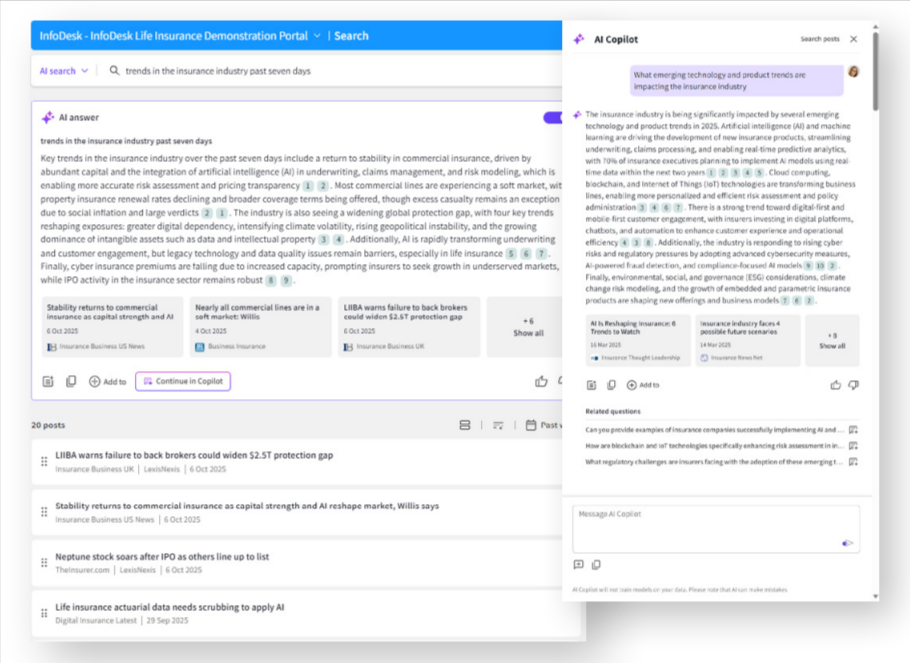
Task: Click the calendar icon next to Past week
Action: click(530, 425)
